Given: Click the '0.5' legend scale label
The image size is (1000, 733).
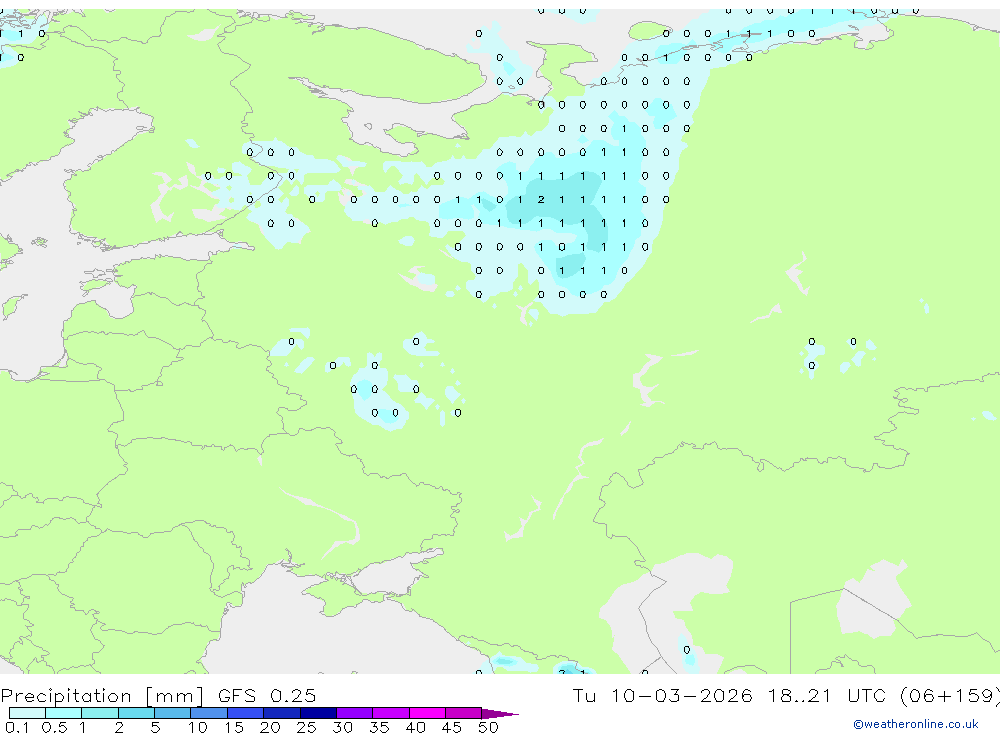Looking at the screenshot, I should point(54,727).
